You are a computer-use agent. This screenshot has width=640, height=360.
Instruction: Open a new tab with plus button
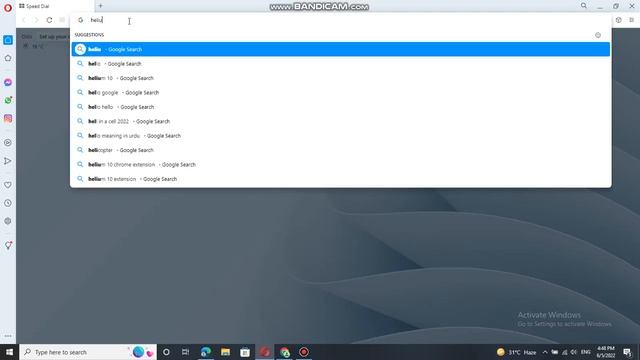(x=100, y=6)
